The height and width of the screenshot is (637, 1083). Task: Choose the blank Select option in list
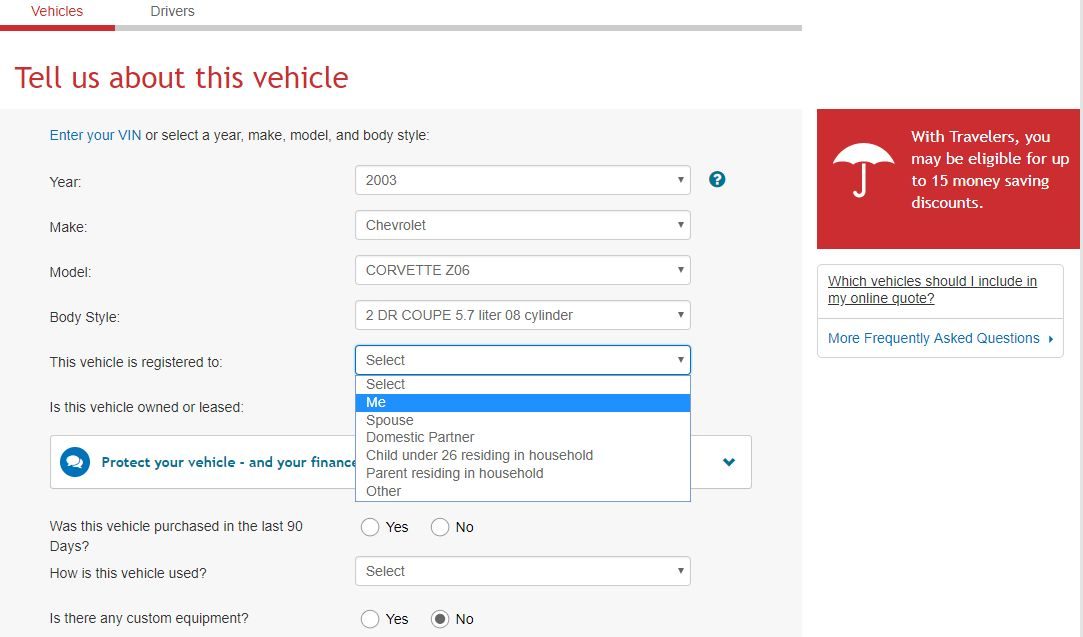(x=523, y=384)
